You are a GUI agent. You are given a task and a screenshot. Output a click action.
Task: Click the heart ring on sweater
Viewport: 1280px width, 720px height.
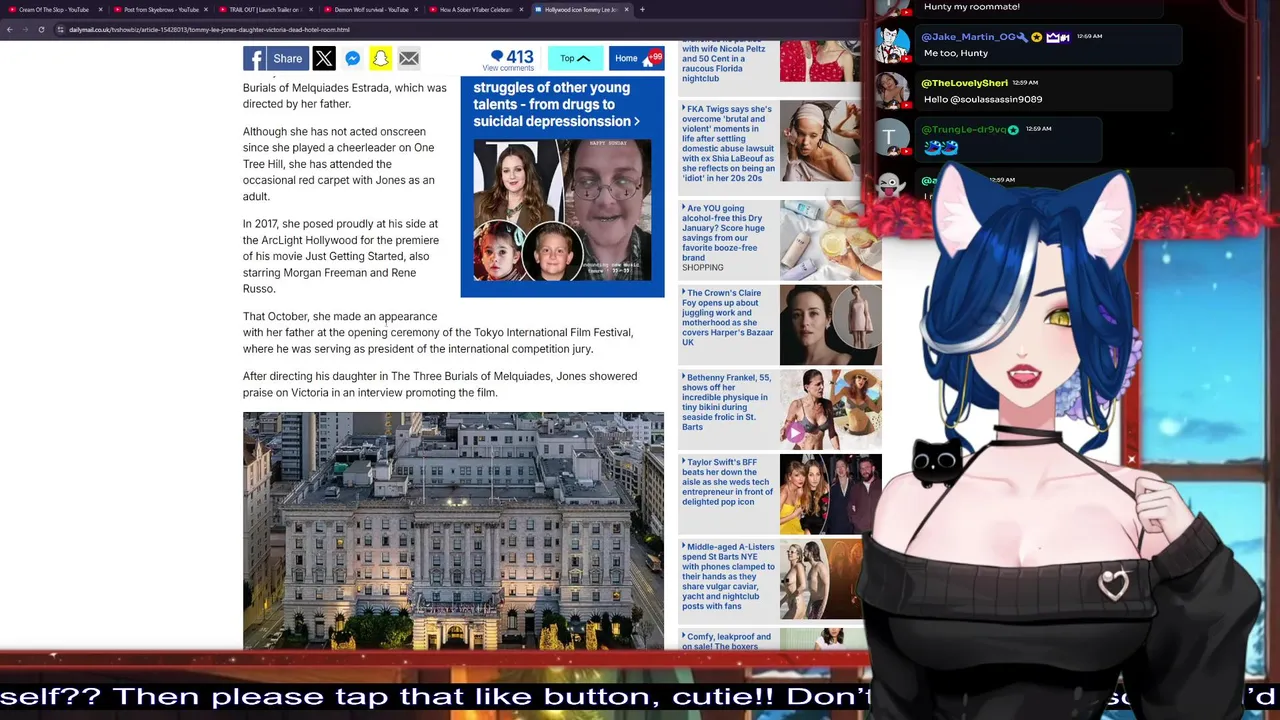coord(1113,584)
